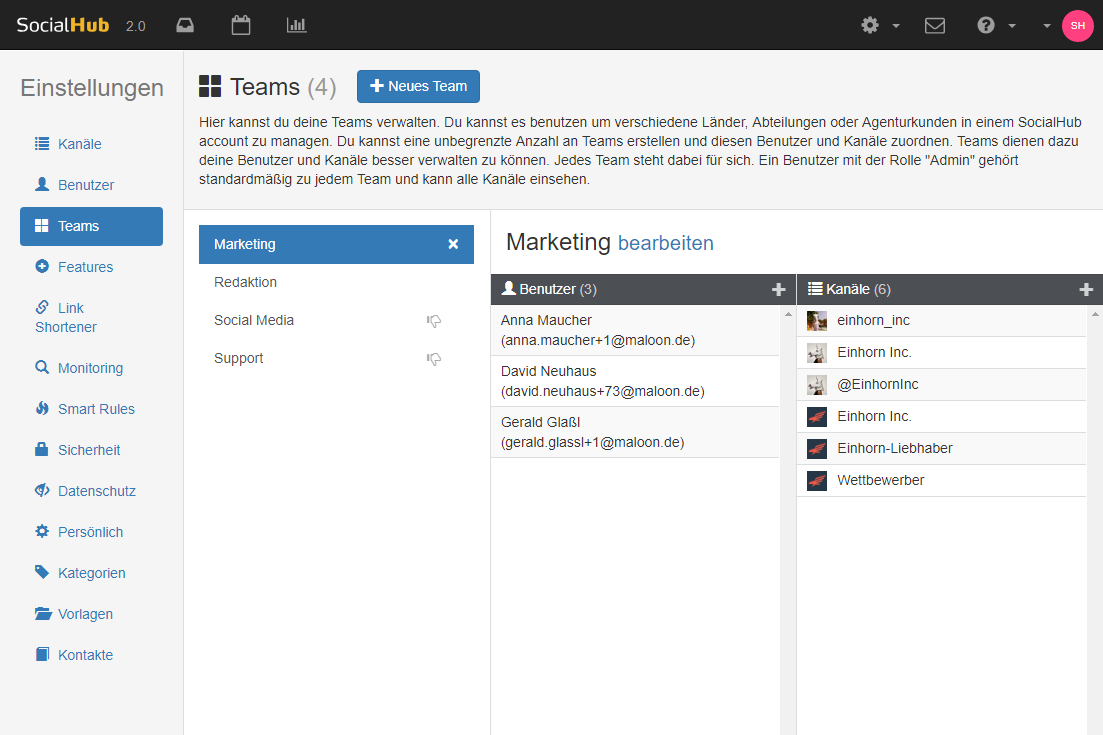Select user Anna Maucher

tap(635, 331)
